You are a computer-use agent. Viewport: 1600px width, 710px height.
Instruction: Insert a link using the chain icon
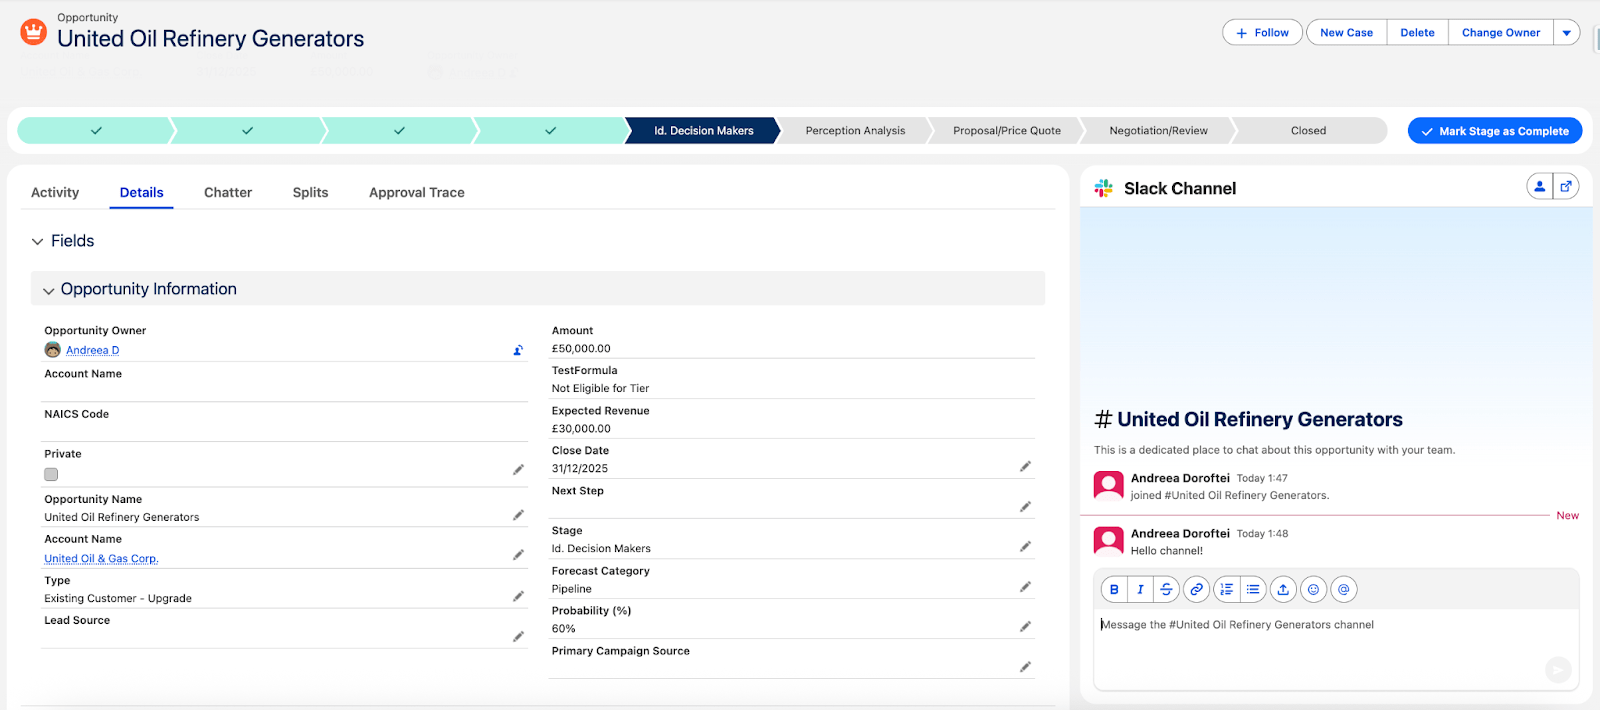pyautogui.click(x=1196, y=590)
